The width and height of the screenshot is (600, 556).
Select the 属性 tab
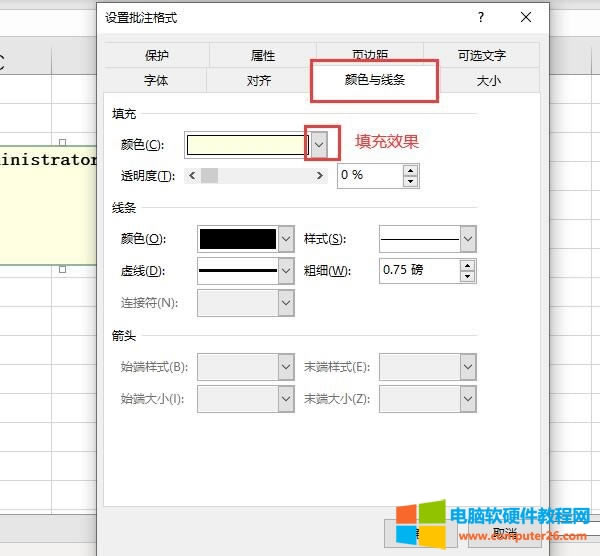click(263, 56)
